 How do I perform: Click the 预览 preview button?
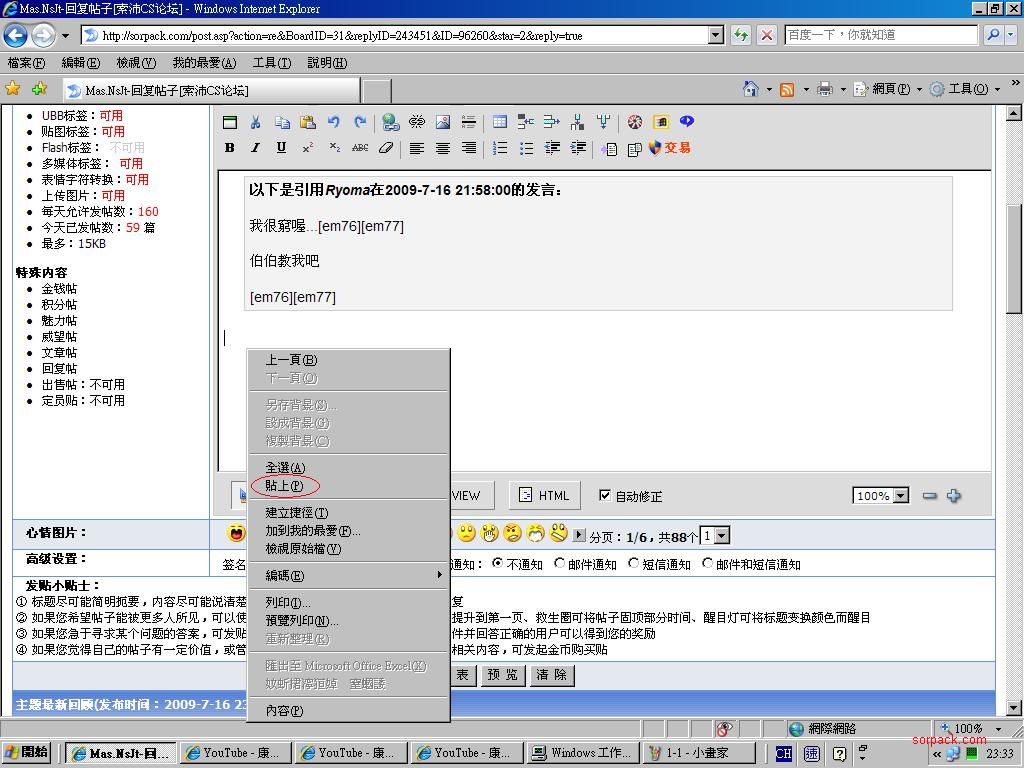coord(504,675)
